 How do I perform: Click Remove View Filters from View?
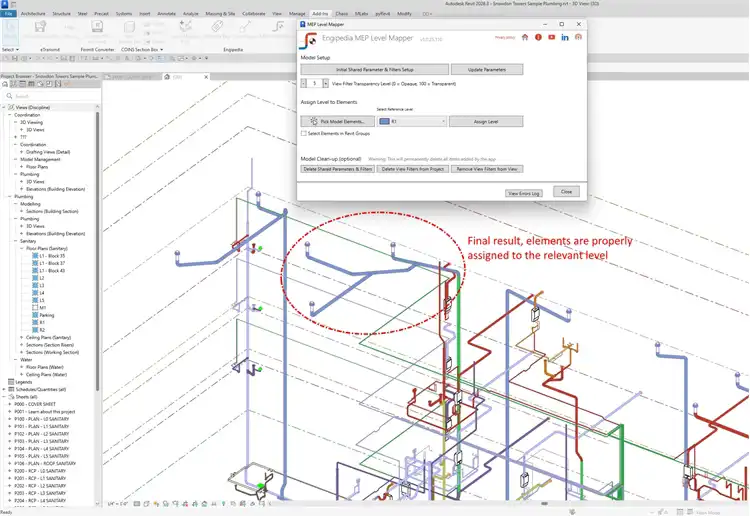[487, 169]
